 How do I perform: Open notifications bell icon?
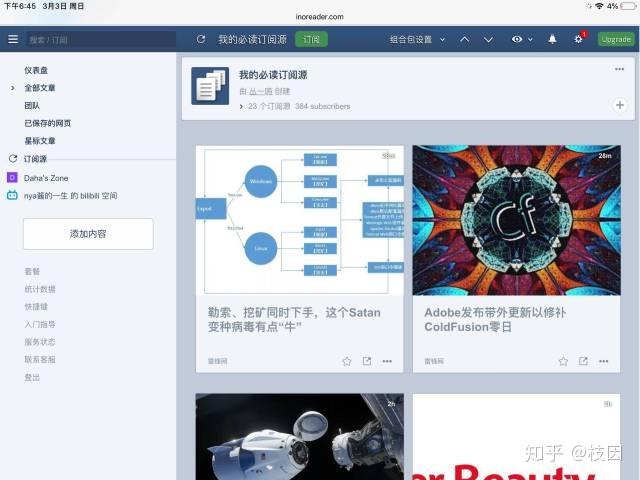(552, 39)
